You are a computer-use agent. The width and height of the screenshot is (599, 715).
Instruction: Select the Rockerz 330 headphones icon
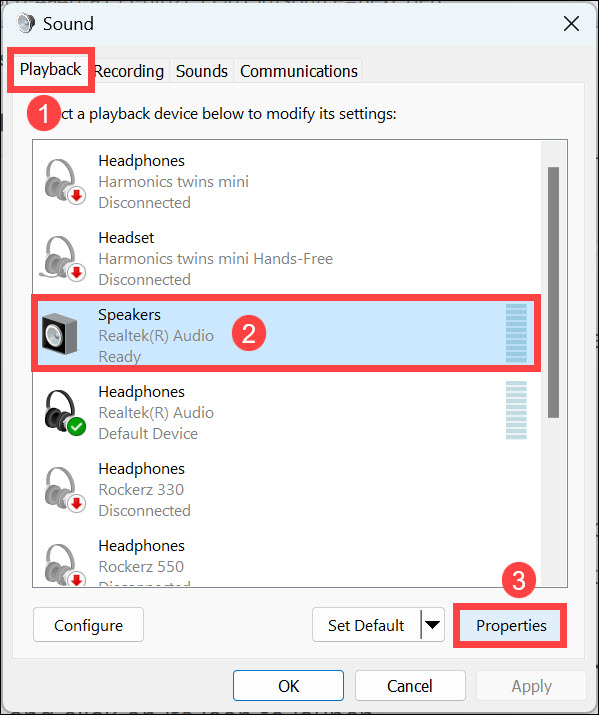tap(64, 490)
